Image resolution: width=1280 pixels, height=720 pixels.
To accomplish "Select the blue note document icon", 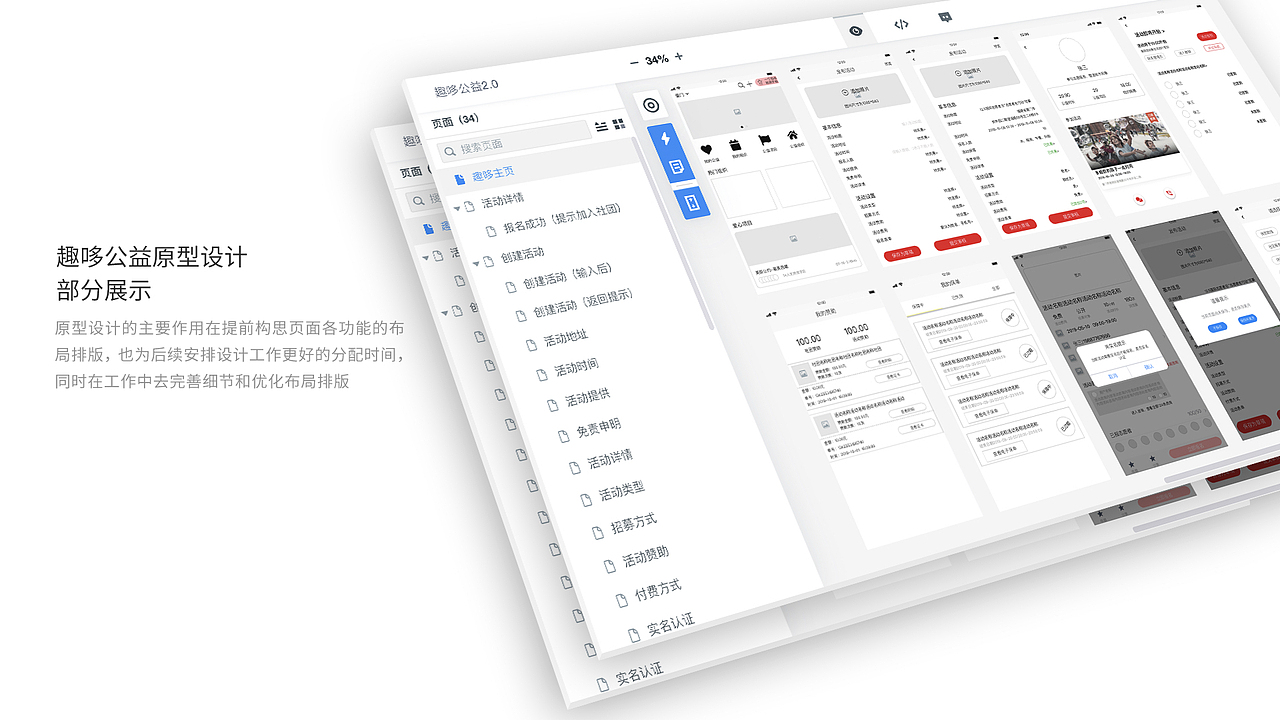I will tap(677, 166).
